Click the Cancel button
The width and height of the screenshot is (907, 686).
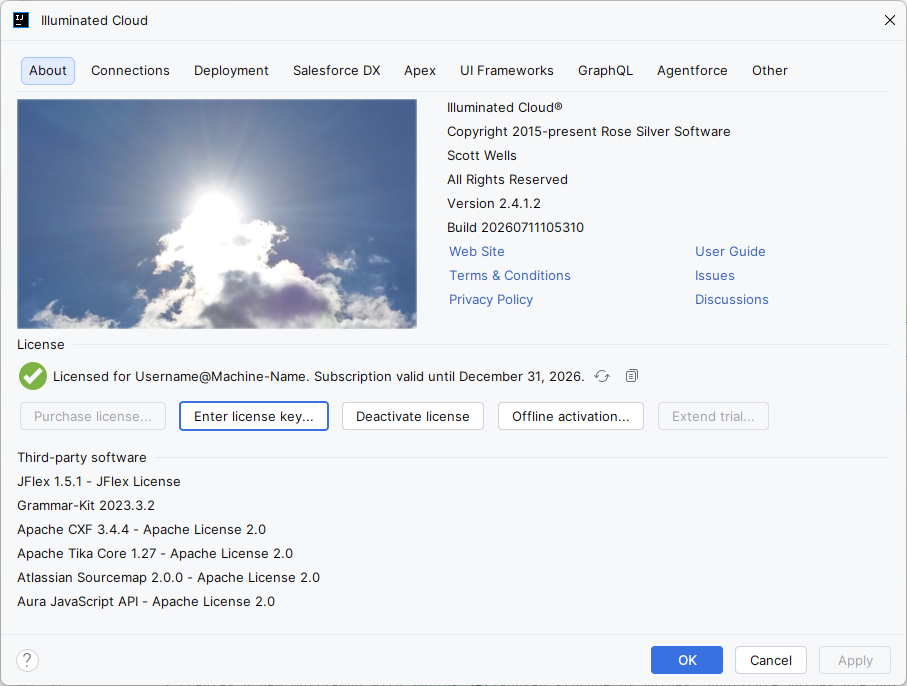[x=770, y=660]
